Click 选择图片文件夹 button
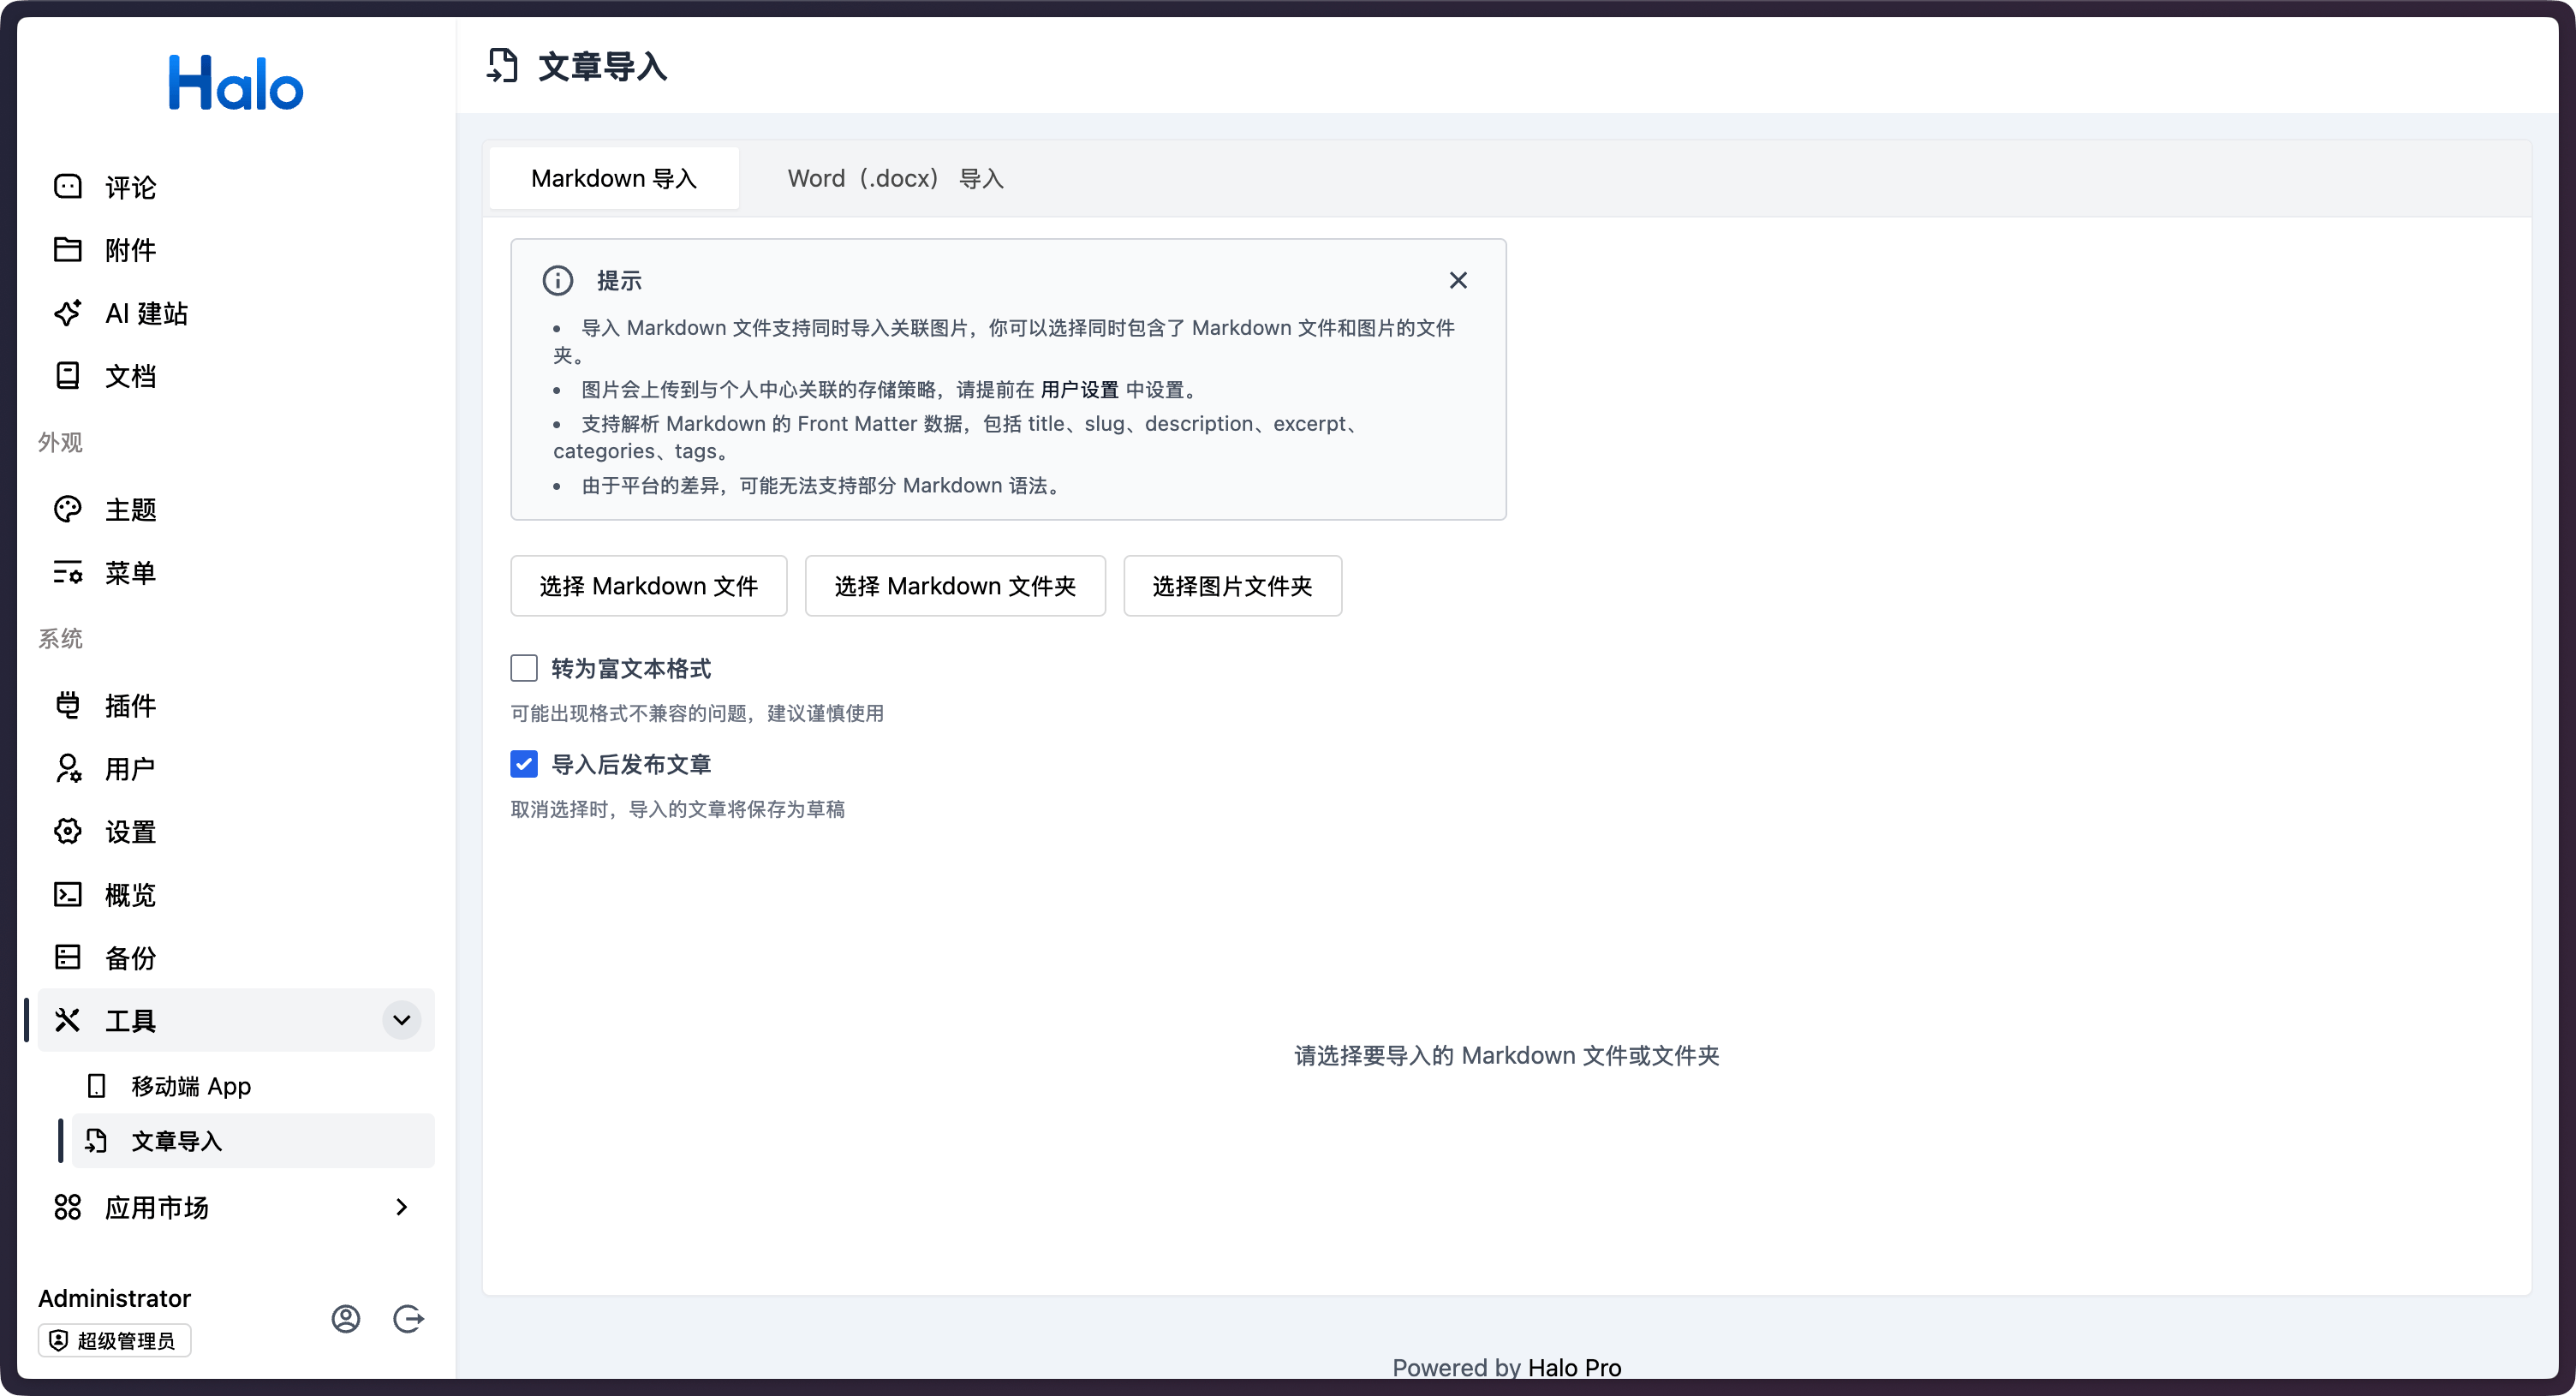 [1232, 586]
